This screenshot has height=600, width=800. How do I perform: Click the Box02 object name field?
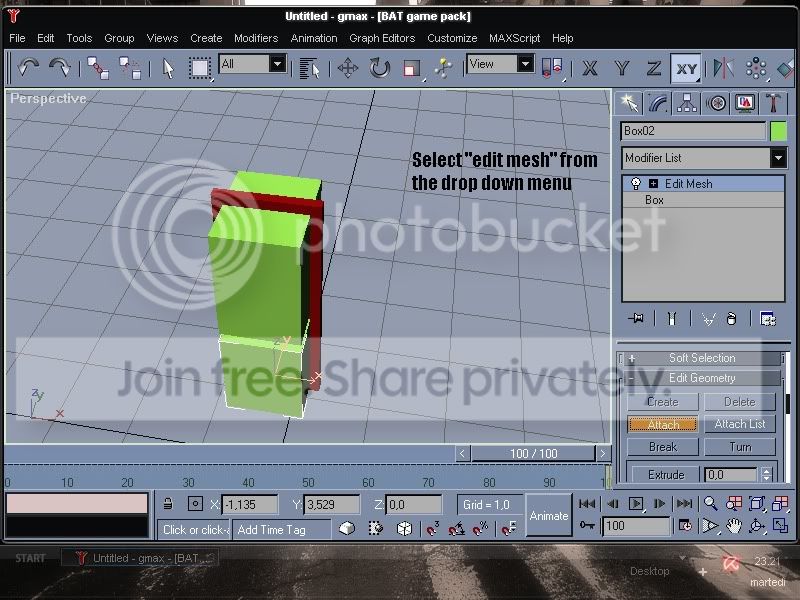[x=693, y=131]
